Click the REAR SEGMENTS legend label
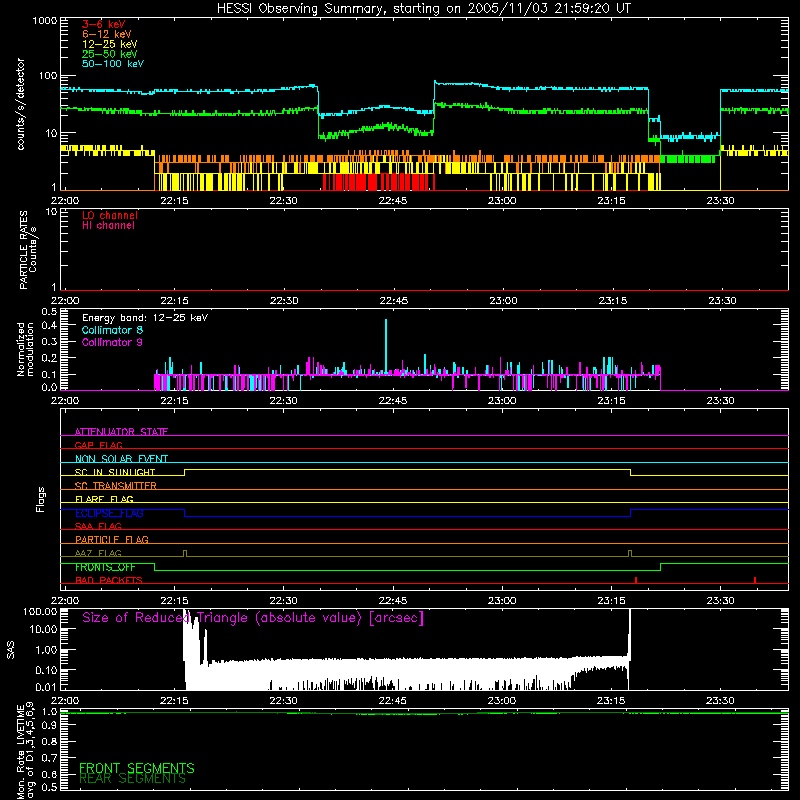 [132, 779]
